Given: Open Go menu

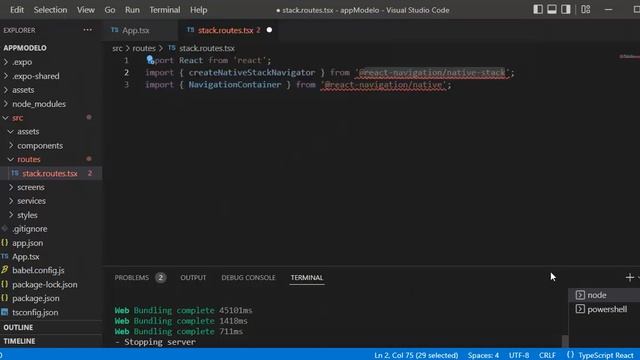Looking at the screenshot, I should 110,10.
